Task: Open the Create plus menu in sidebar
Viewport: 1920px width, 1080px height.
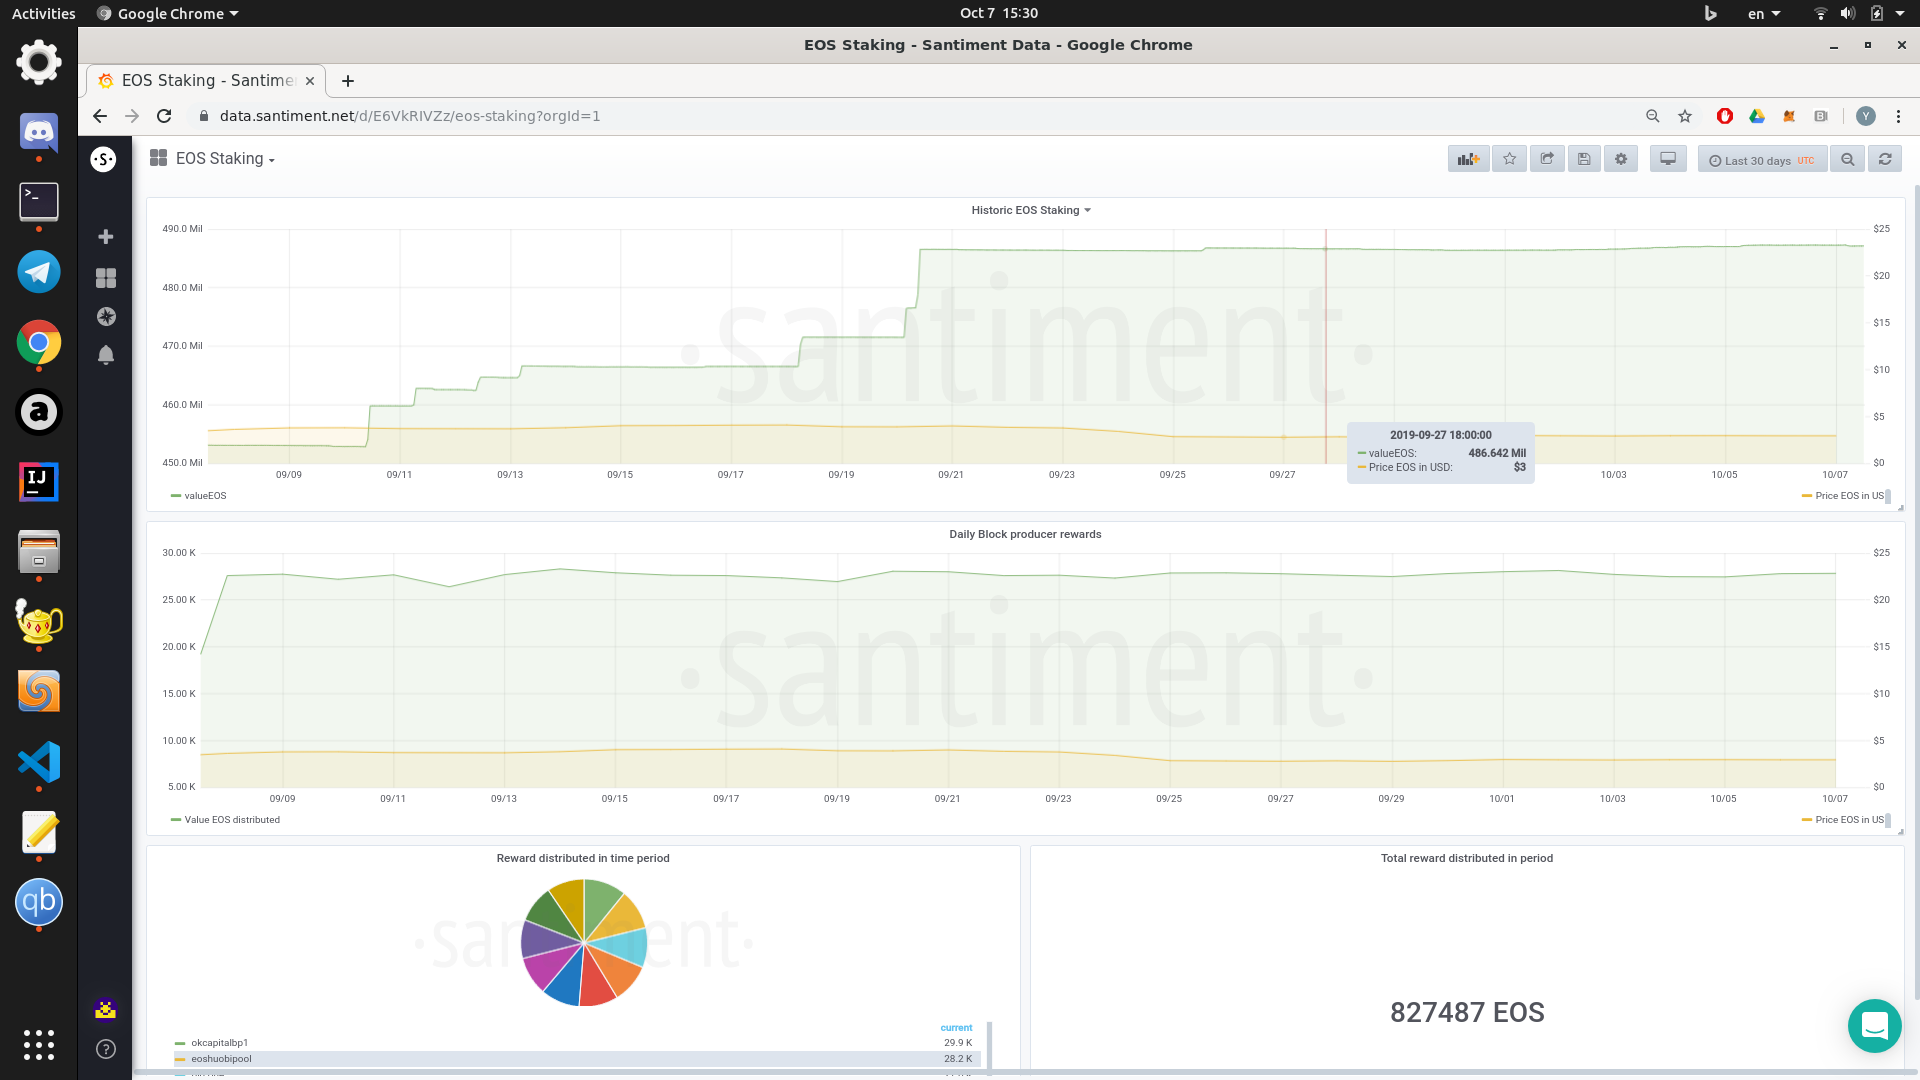Action: tap(105, 237)
